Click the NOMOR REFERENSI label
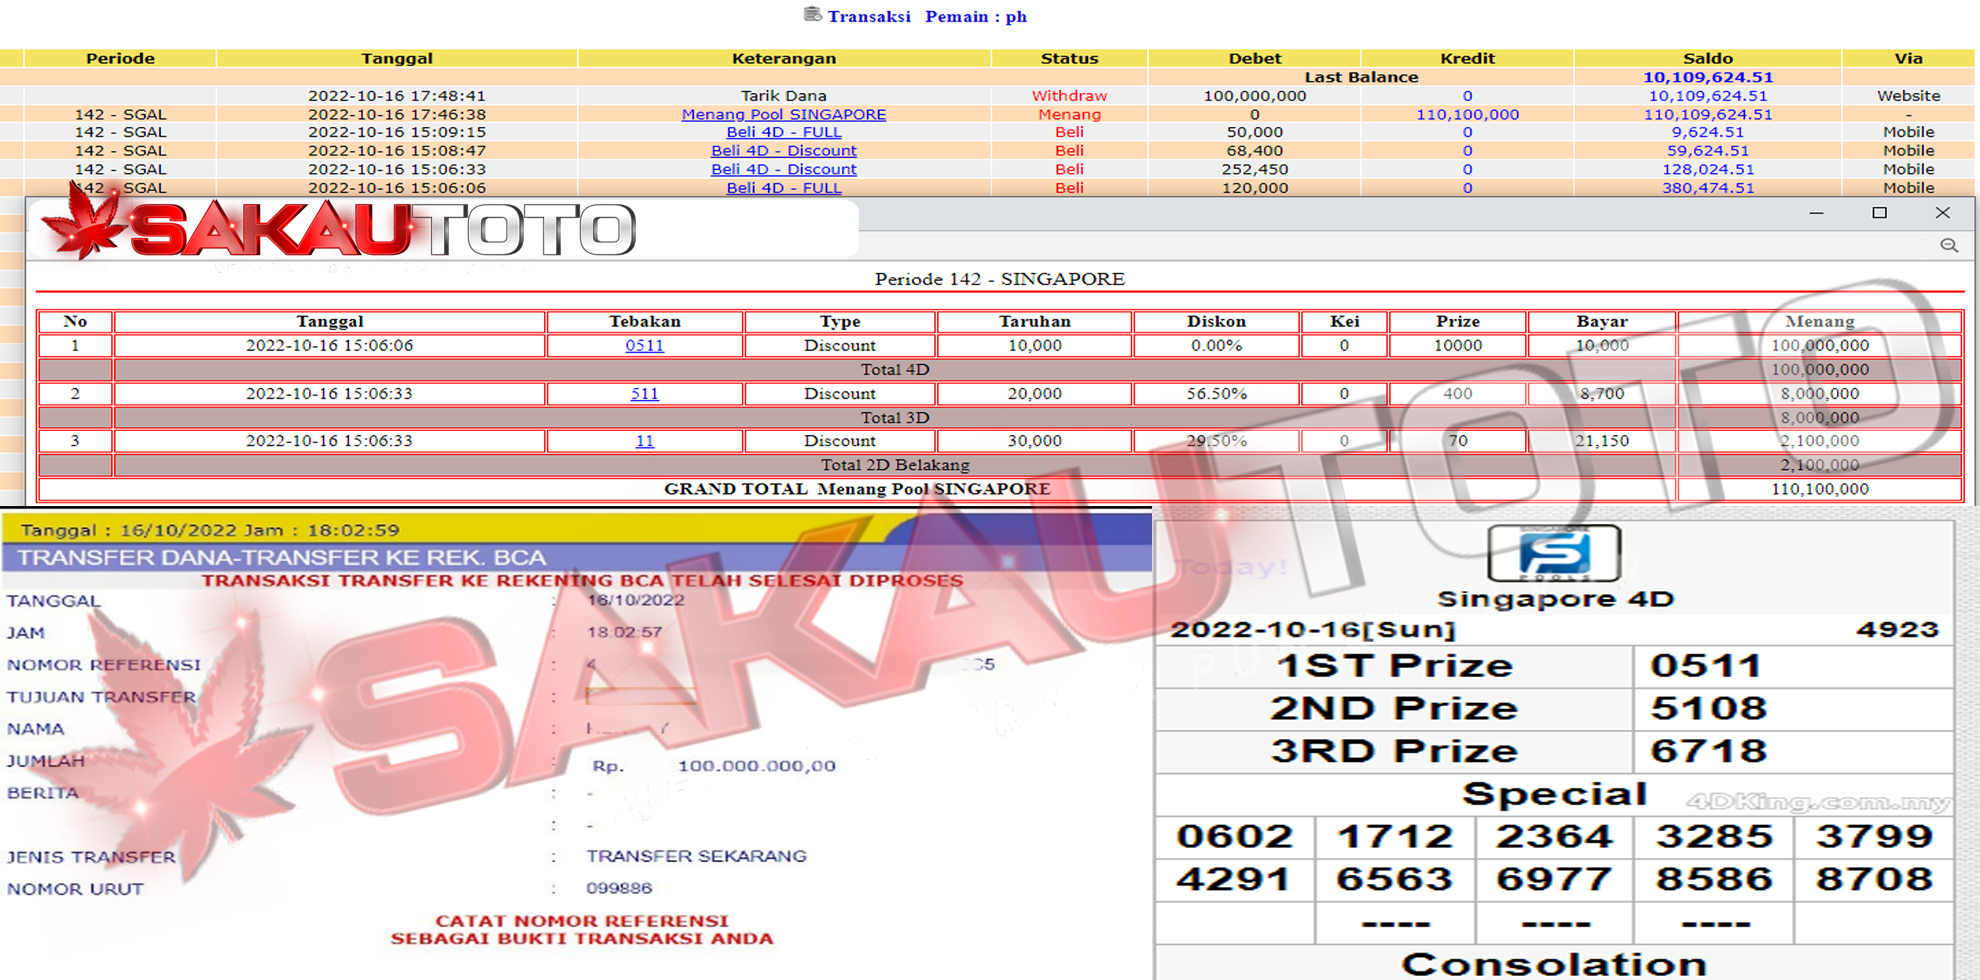The image size is (1980, 980). pos(104,665)
